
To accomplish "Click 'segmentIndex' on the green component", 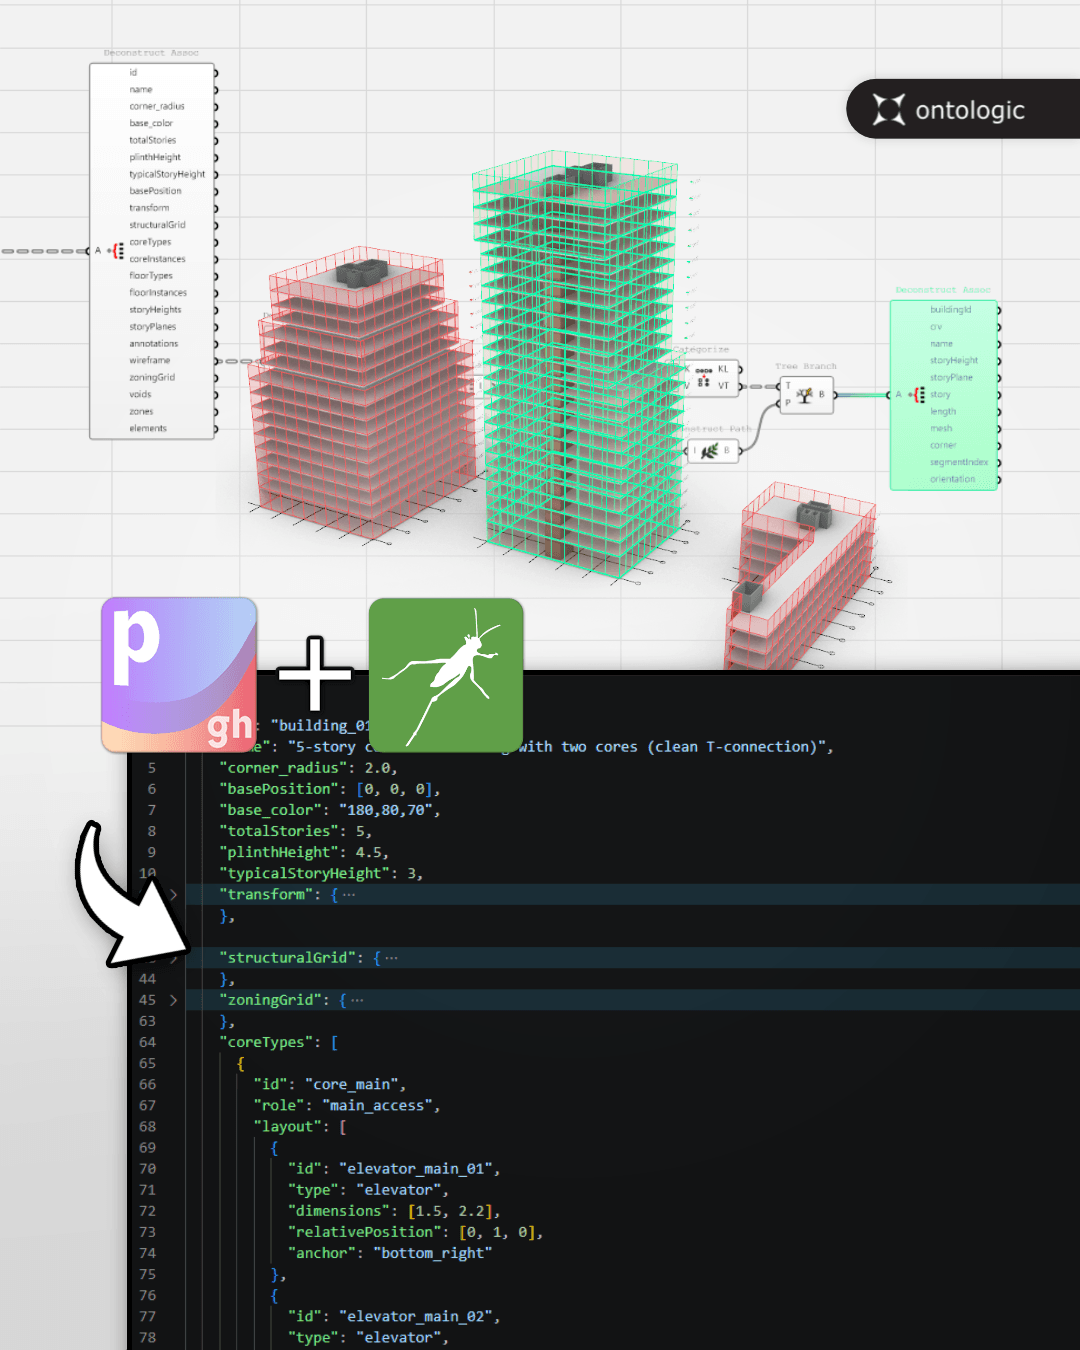I will pos(959,462).
